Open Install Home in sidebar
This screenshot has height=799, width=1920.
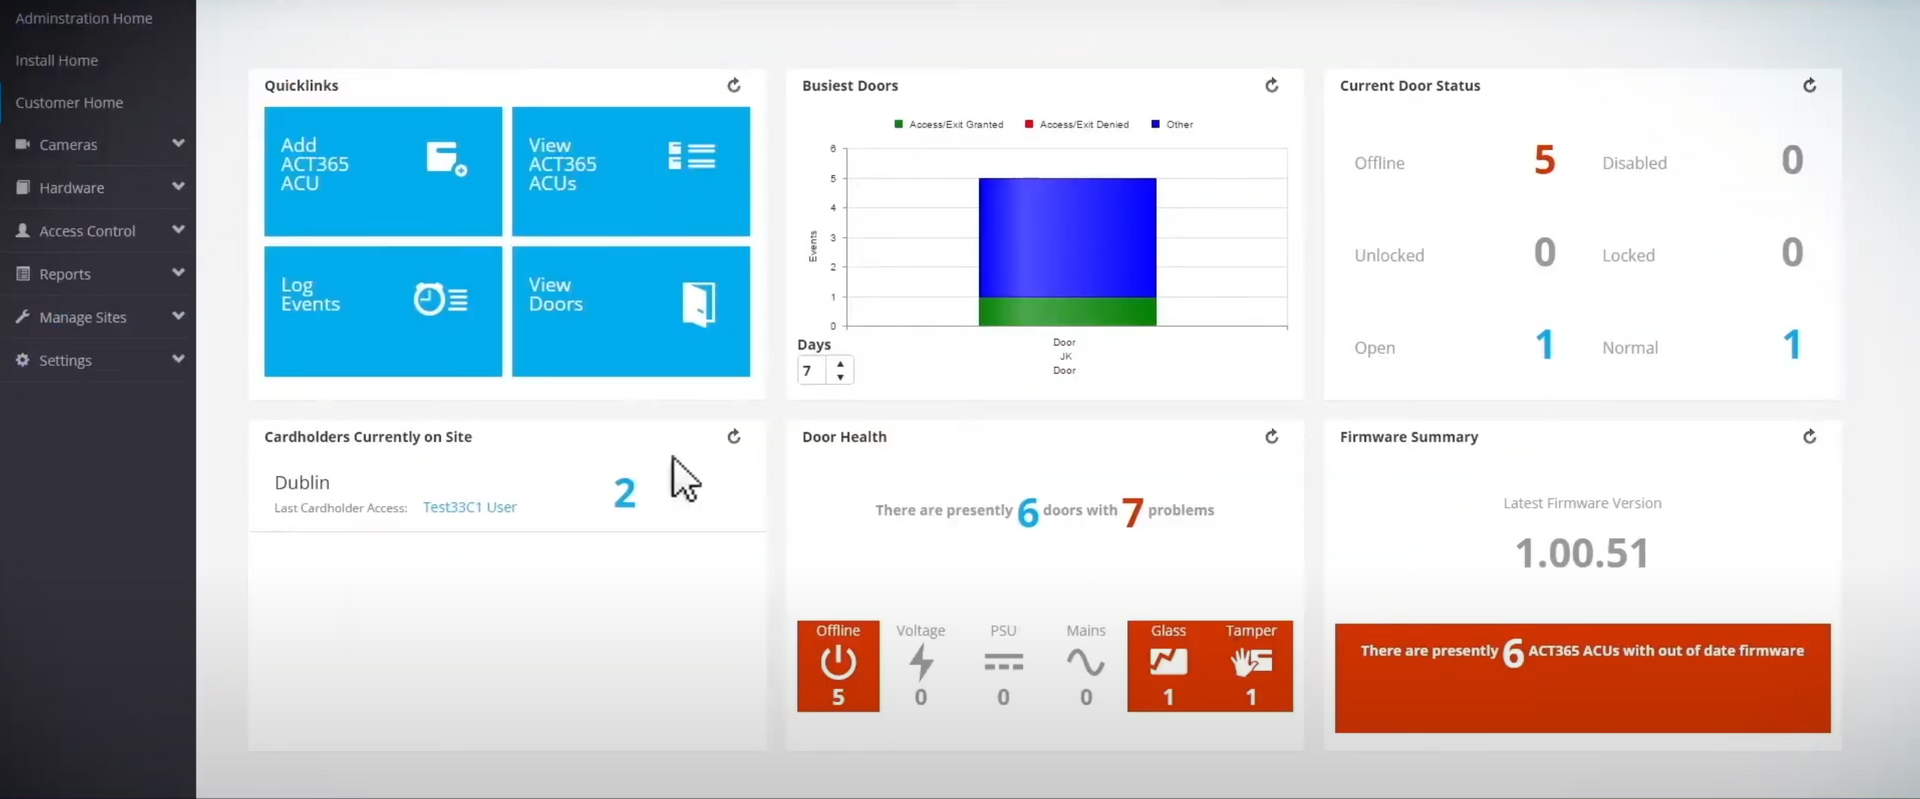click(x=57, y=61)
